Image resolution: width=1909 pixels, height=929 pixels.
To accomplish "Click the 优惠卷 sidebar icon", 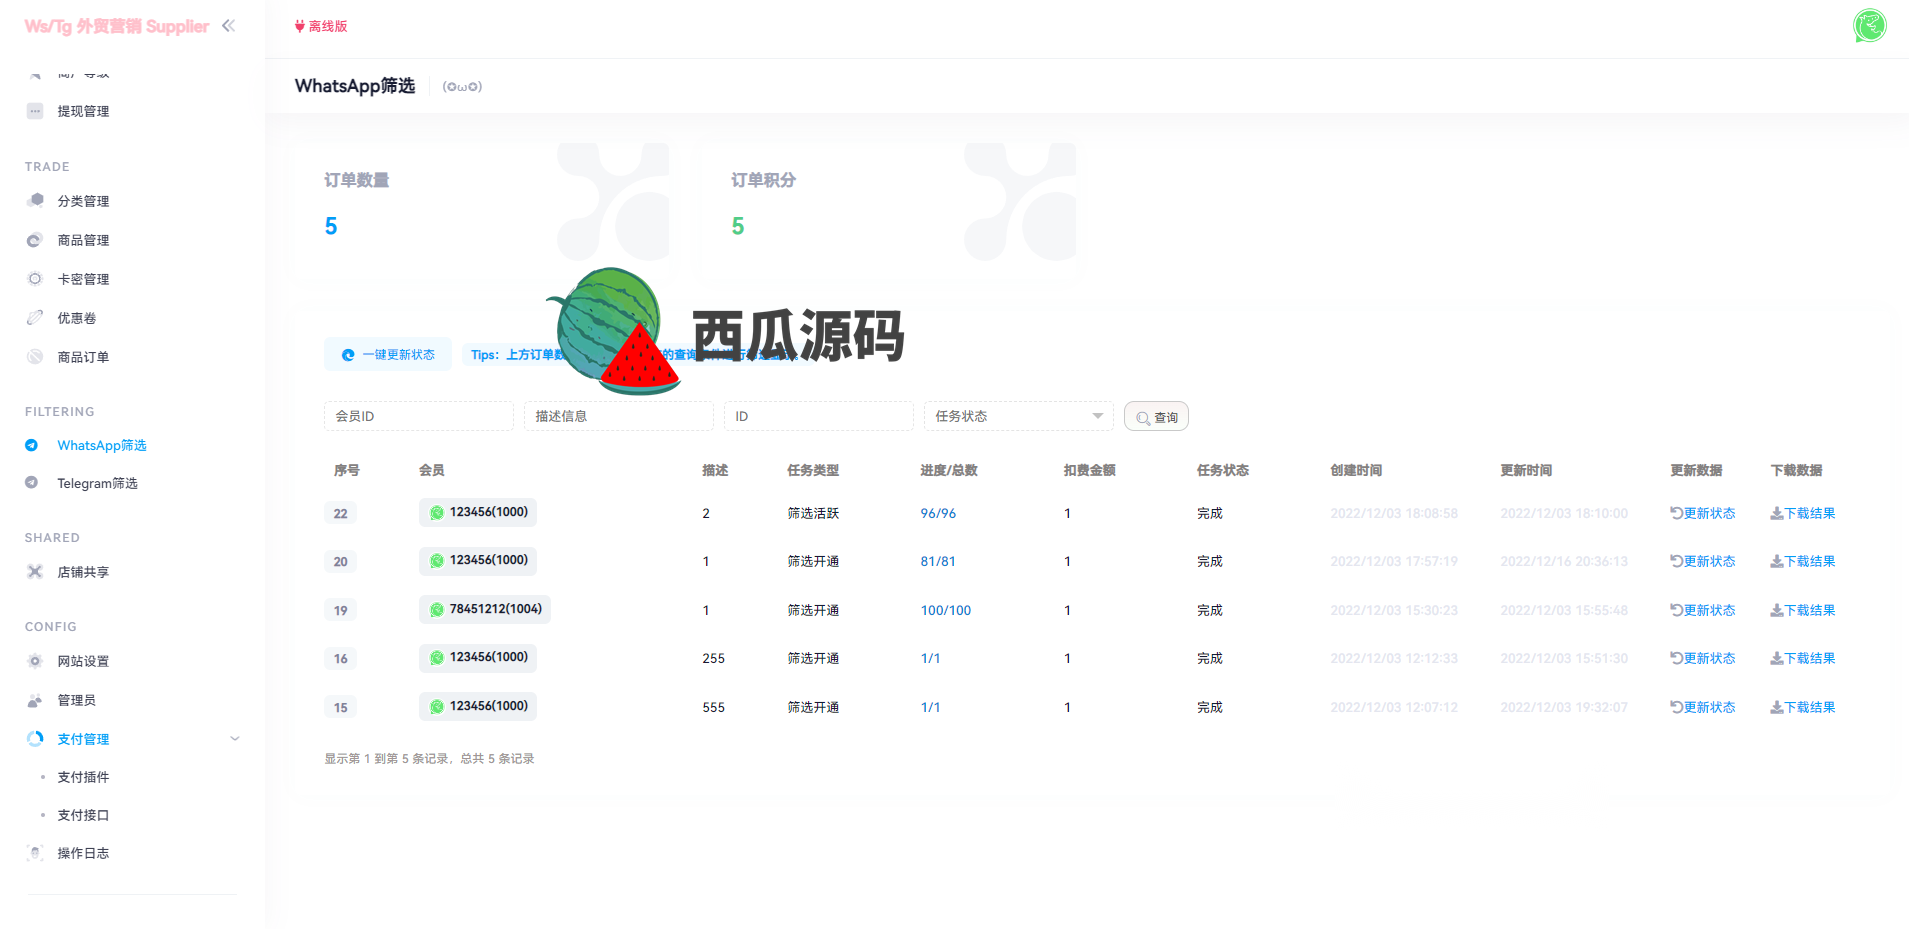I will [35, 318].
